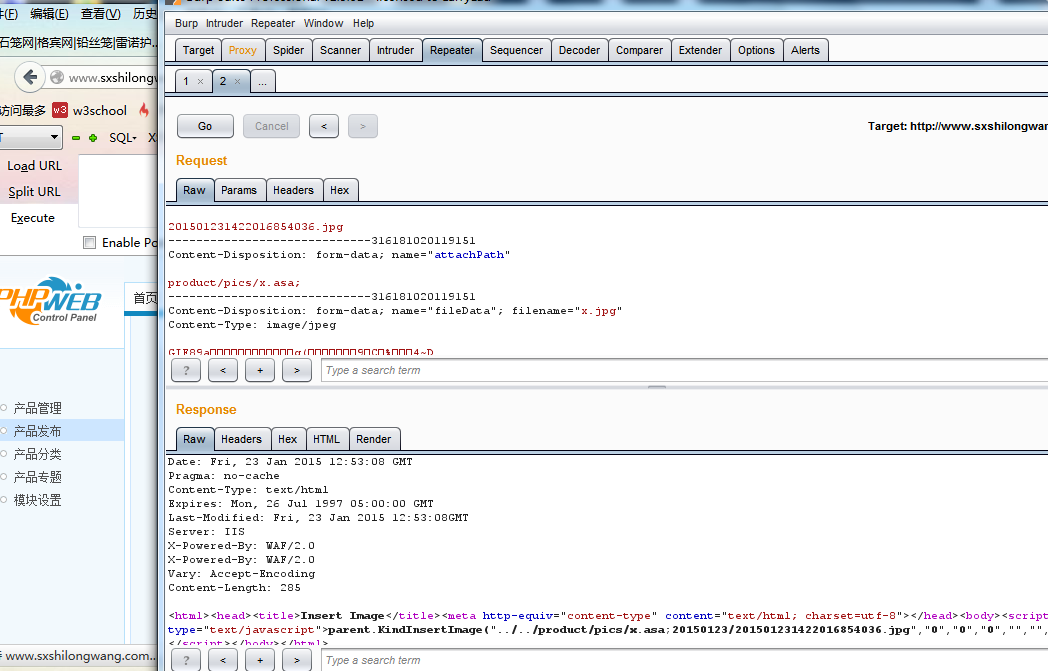
Task: Switch to the Alerts tab
Action: (x=805, y=50)
